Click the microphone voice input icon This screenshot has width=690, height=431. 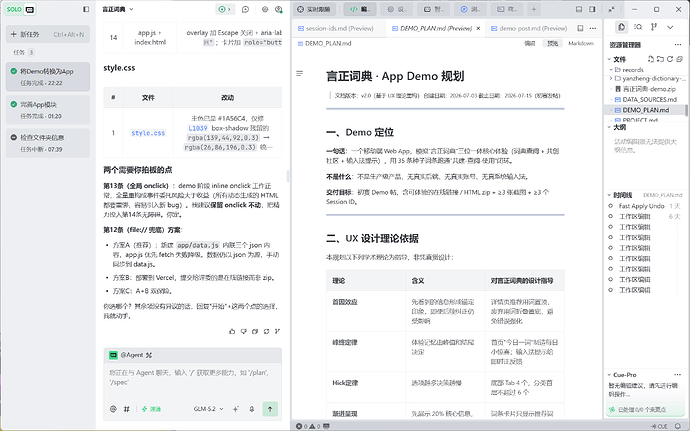click(252, 409)
